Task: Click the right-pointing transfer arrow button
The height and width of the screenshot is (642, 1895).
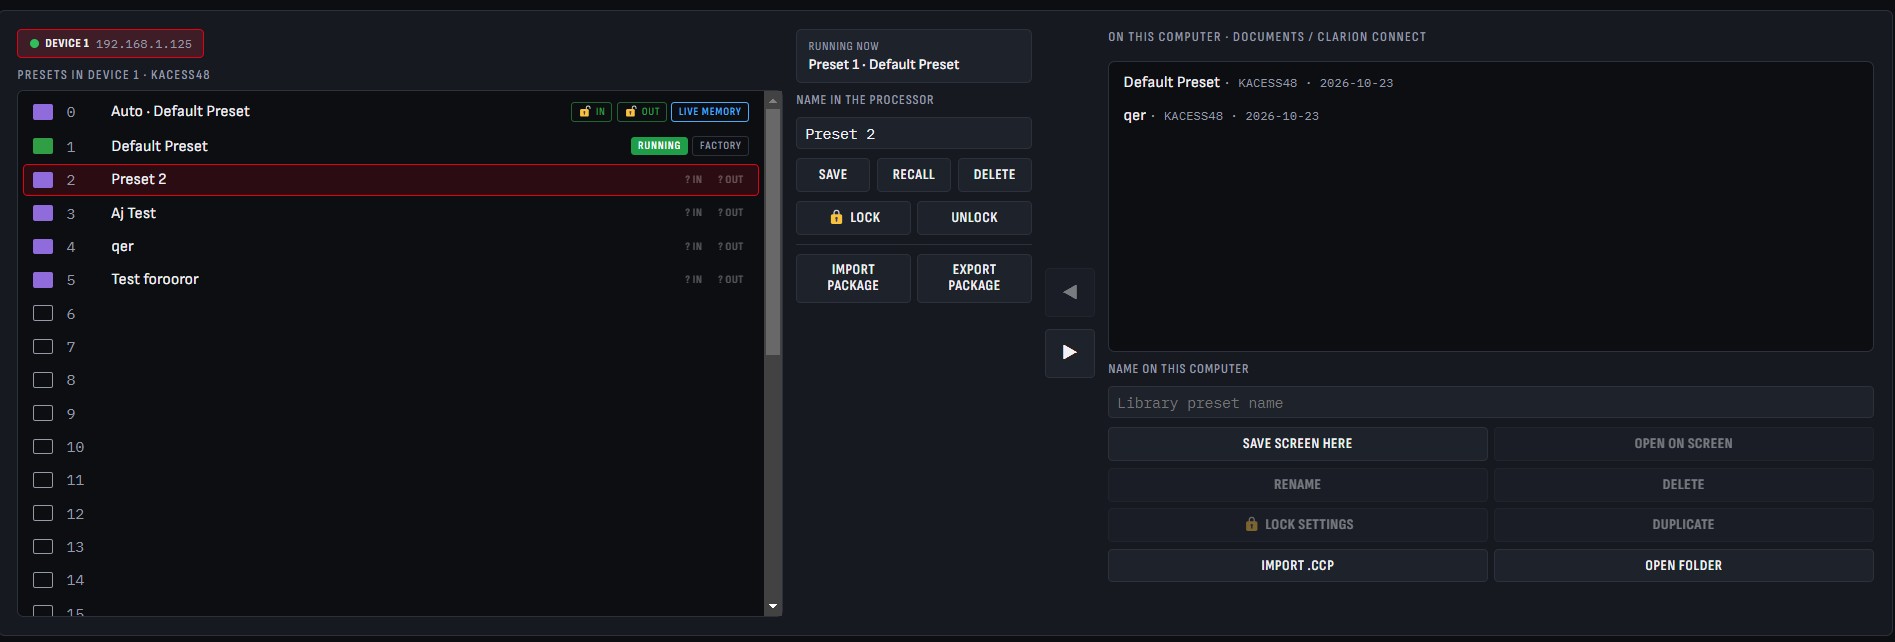Action: tap(1069, 353)
